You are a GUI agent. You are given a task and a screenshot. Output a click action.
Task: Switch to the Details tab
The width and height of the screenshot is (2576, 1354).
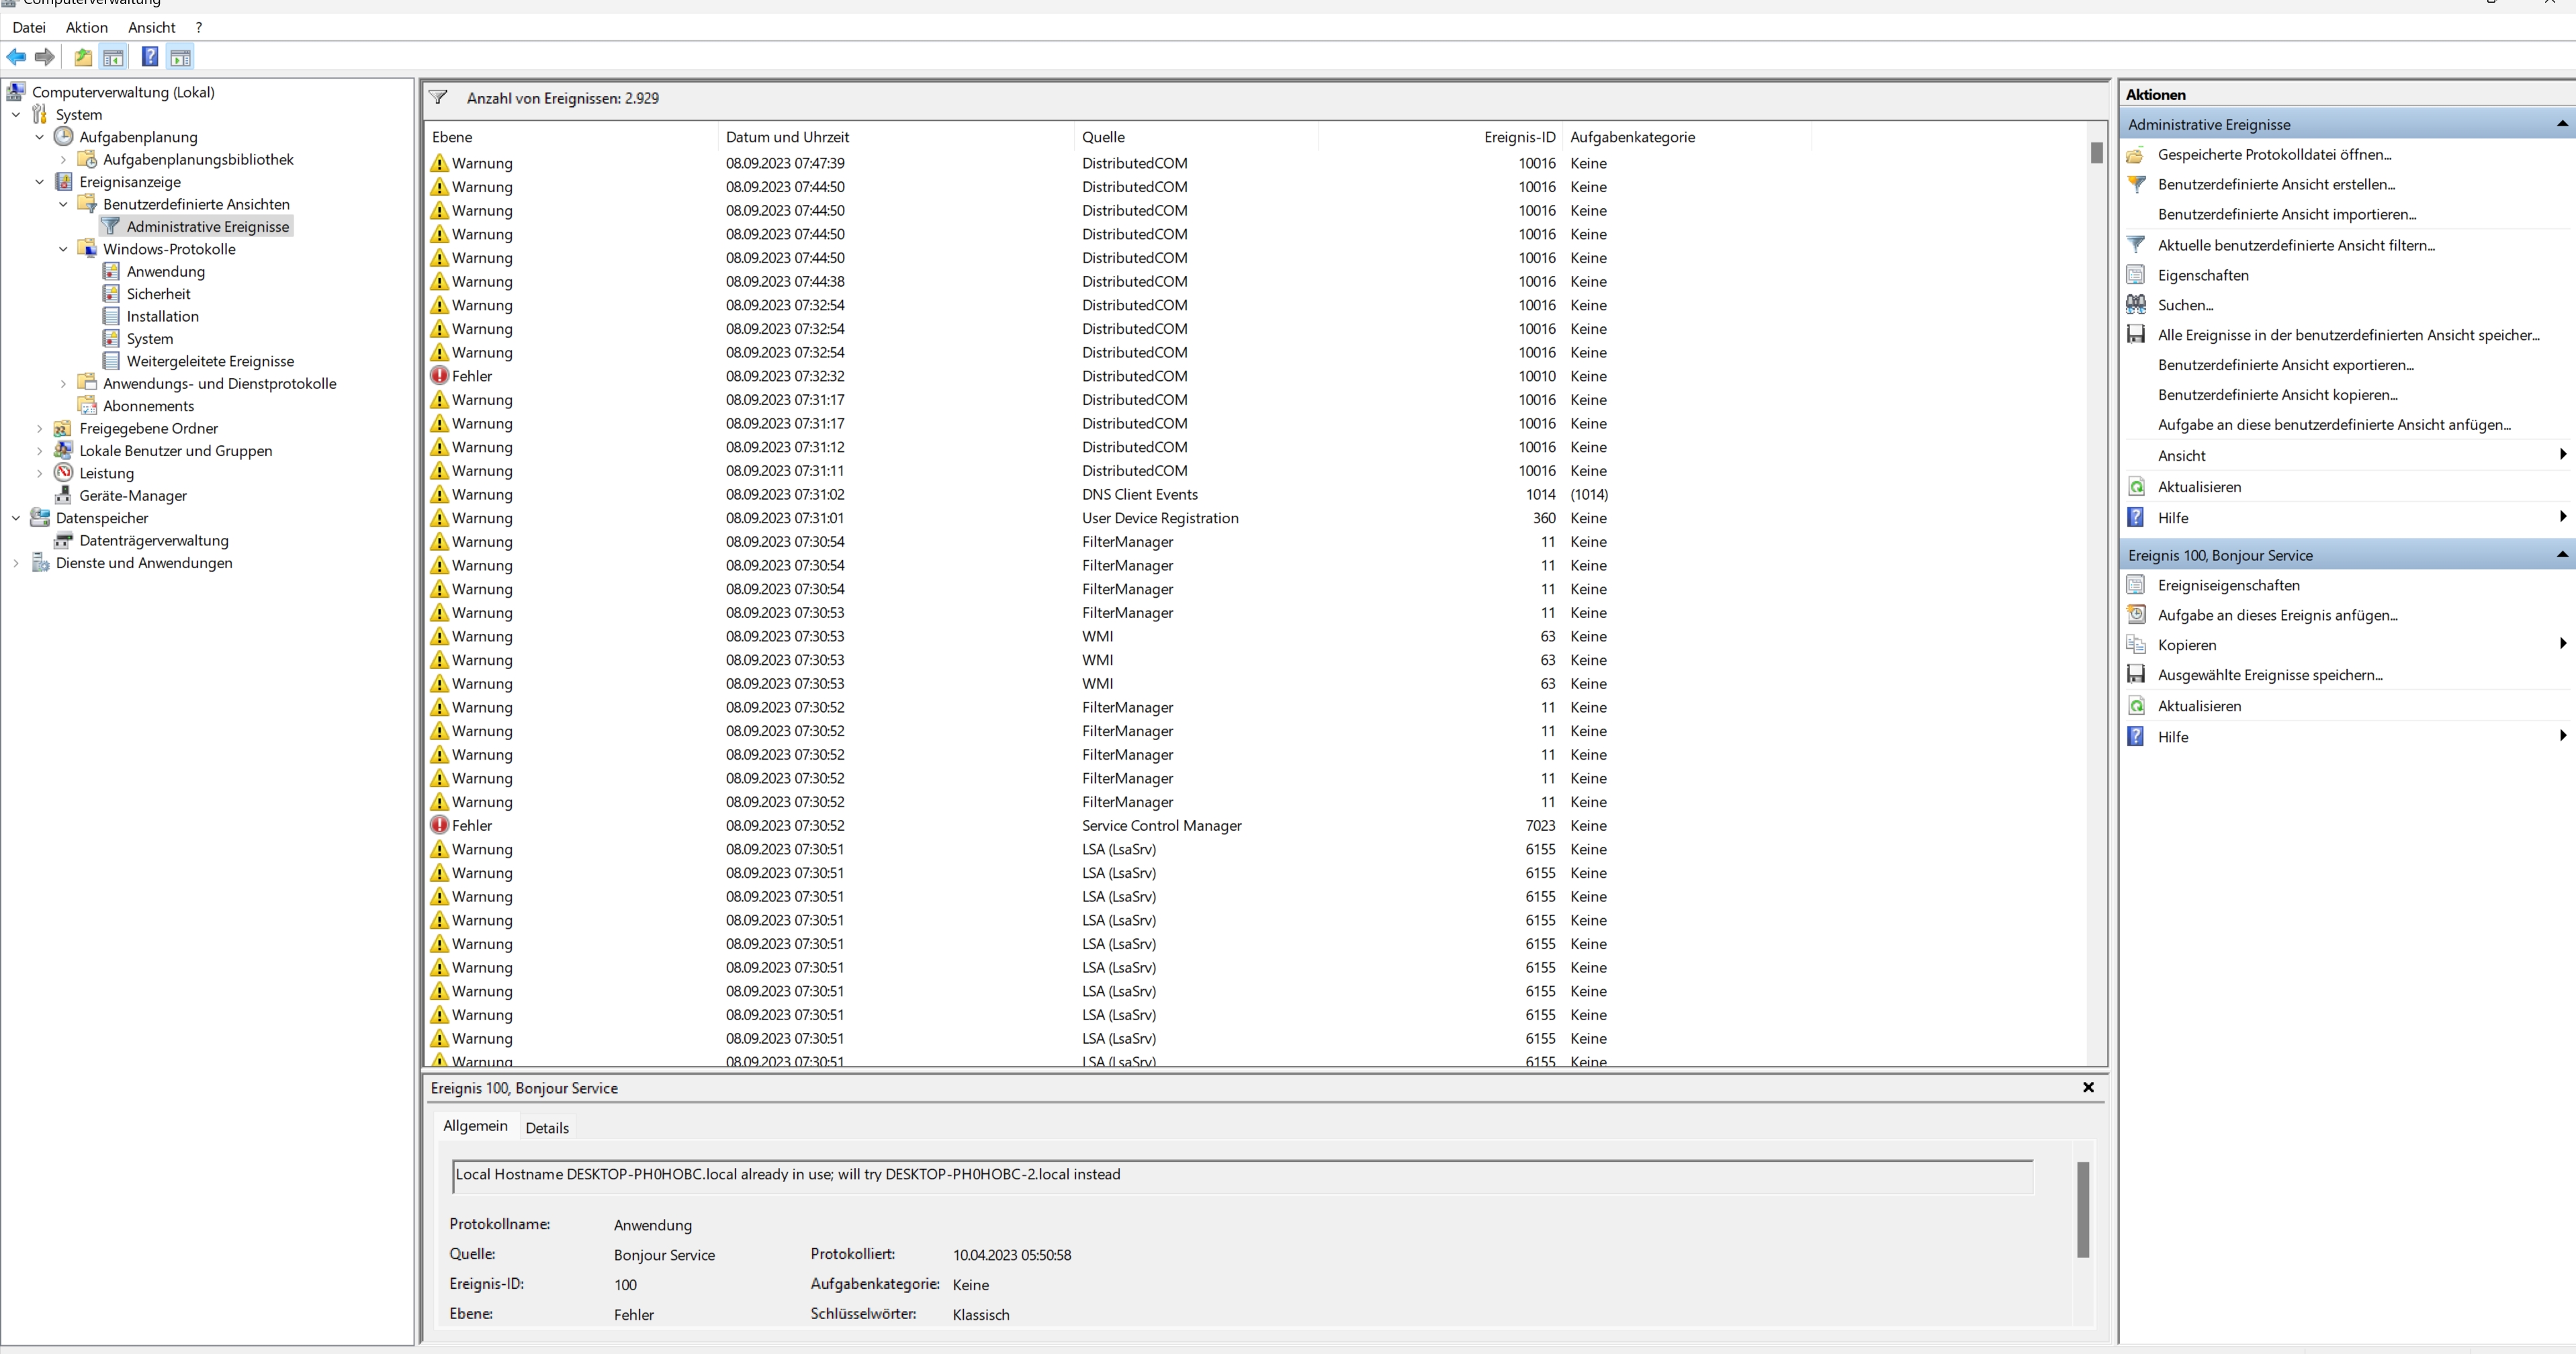[x=546, y=1127]
